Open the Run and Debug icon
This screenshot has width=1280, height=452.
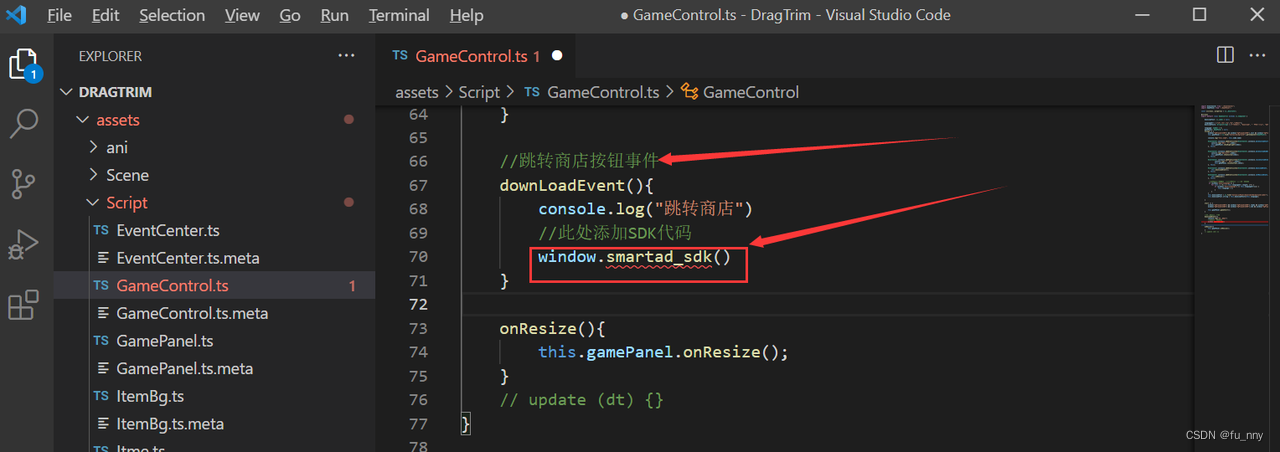tap(23, 244)
